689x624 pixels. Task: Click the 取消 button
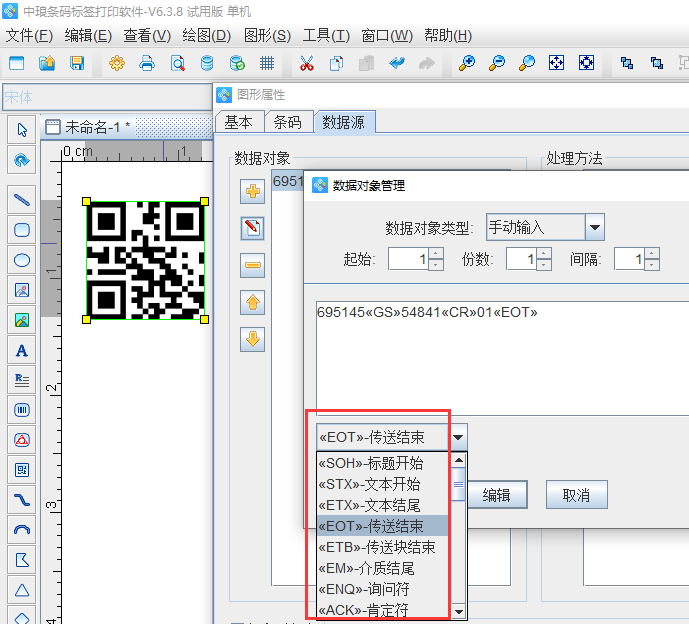pyautogui.click(x=576, y=495)
